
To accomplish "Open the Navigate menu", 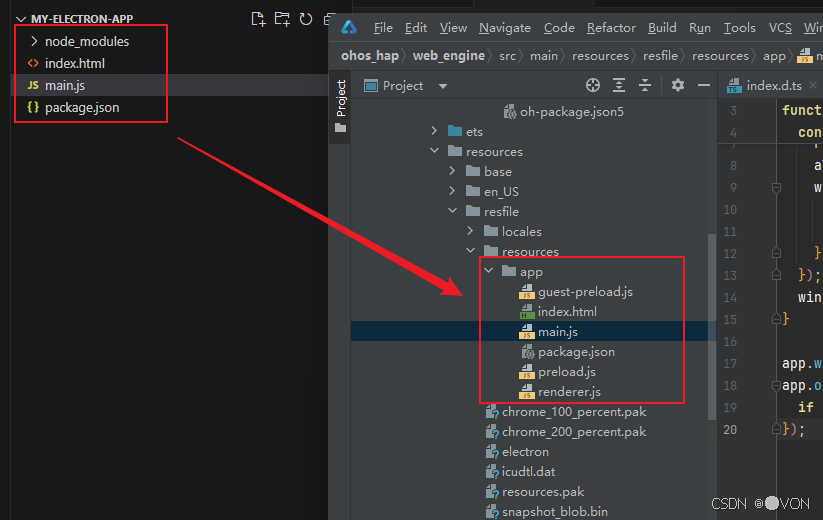I will (x=505, y=28).
